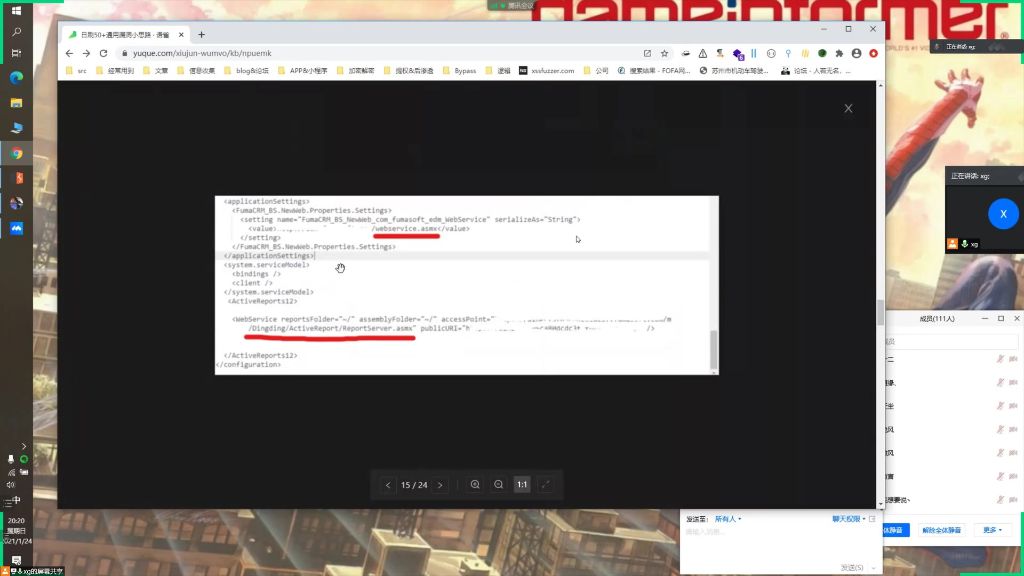The width and height of the screenshot is (1024, 576).
Task: Click the 成员(111人) panel title
Action: [x=936, y=319]
